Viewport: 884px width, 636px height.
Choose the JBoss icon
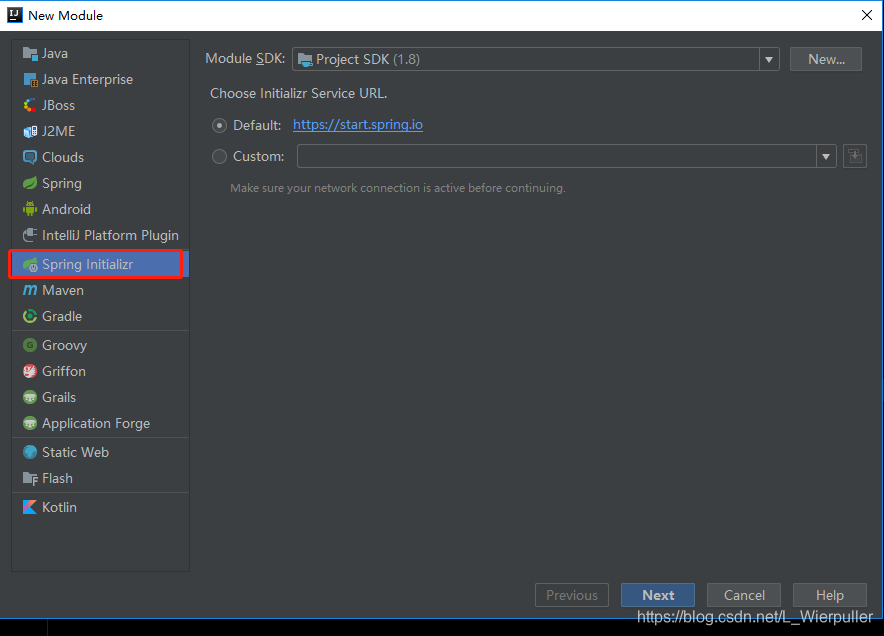coord(30,105)
